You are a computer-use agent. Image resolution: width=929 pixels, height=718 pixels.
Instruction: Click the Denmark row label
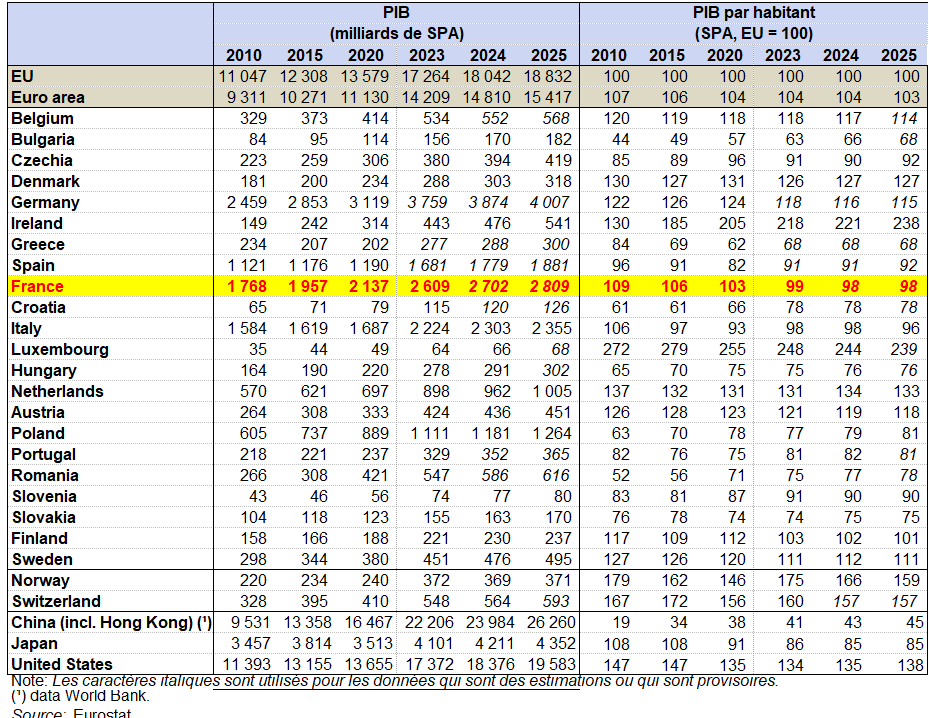click(45, 181)
